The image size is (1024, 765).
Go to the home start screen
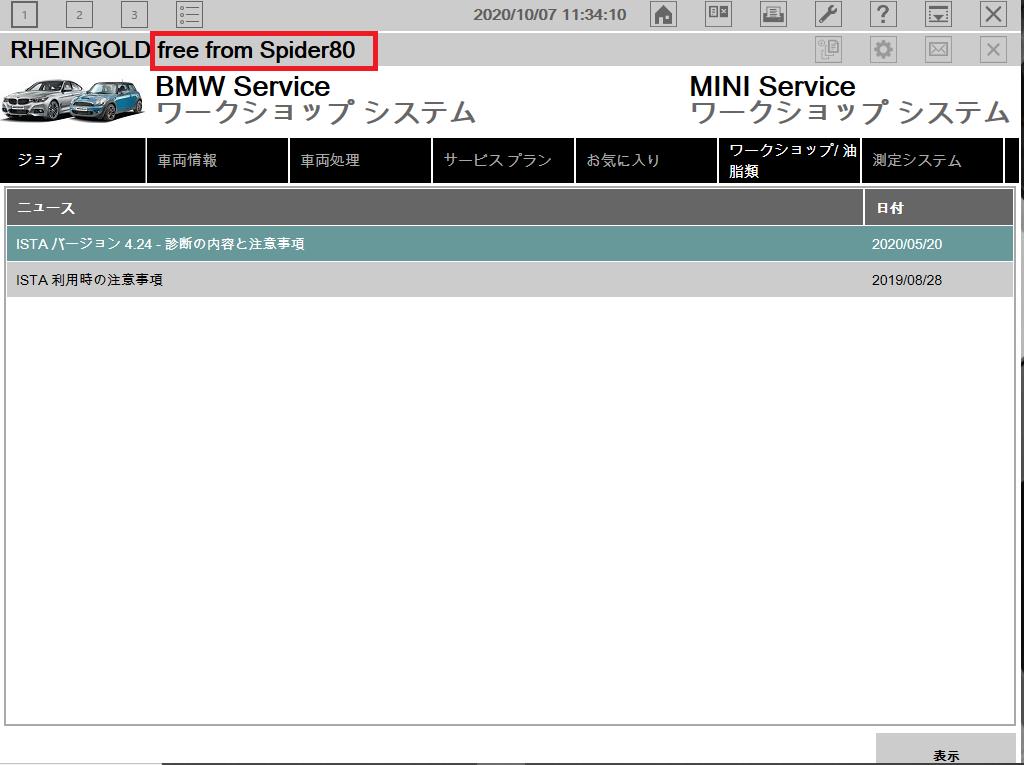click(x=664, y=14)
